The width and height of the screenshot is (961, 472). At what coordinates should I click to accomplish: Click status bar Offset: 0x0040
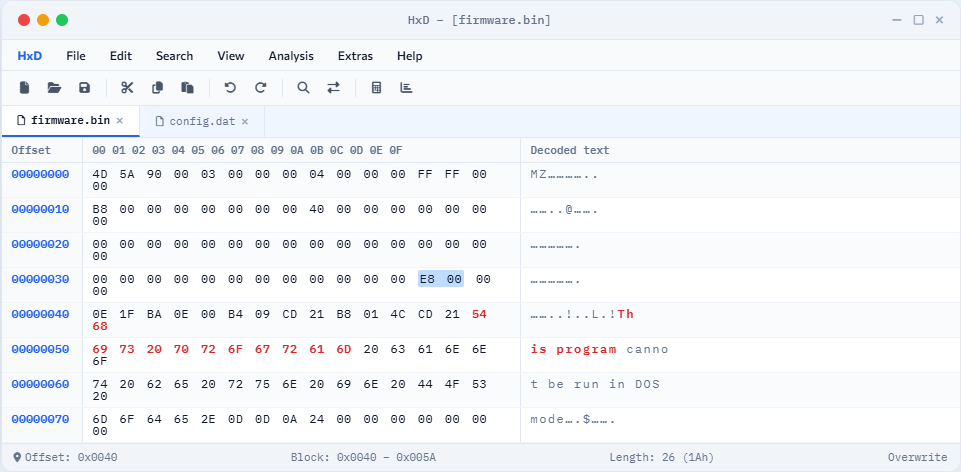point(66,457)
